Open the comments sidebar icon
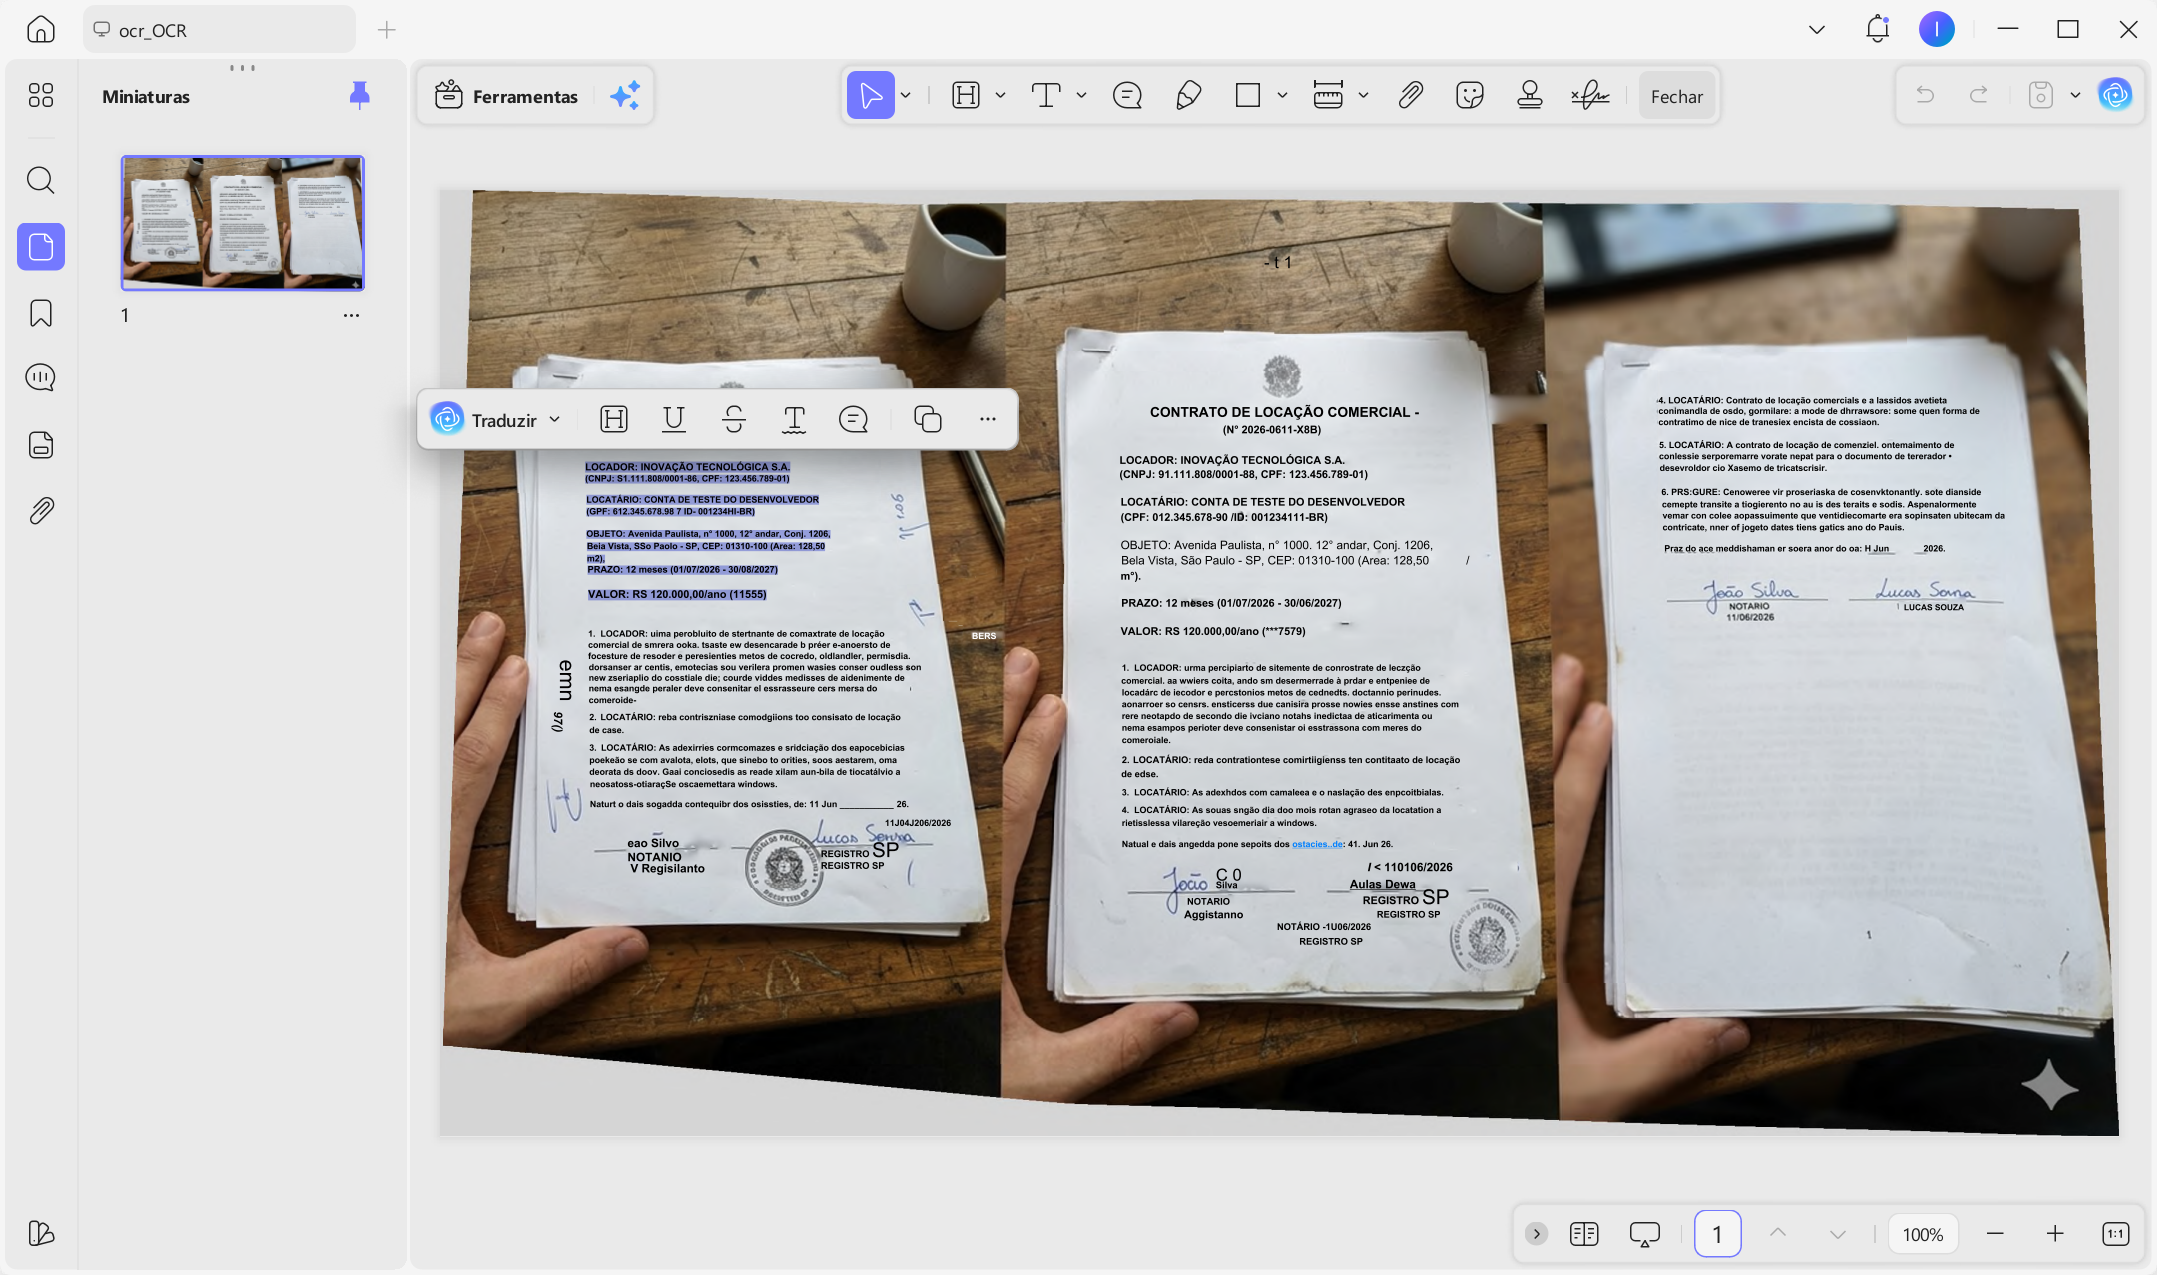The width and height of the screenshot is (2157, 1275). click(x=41, y=377)
